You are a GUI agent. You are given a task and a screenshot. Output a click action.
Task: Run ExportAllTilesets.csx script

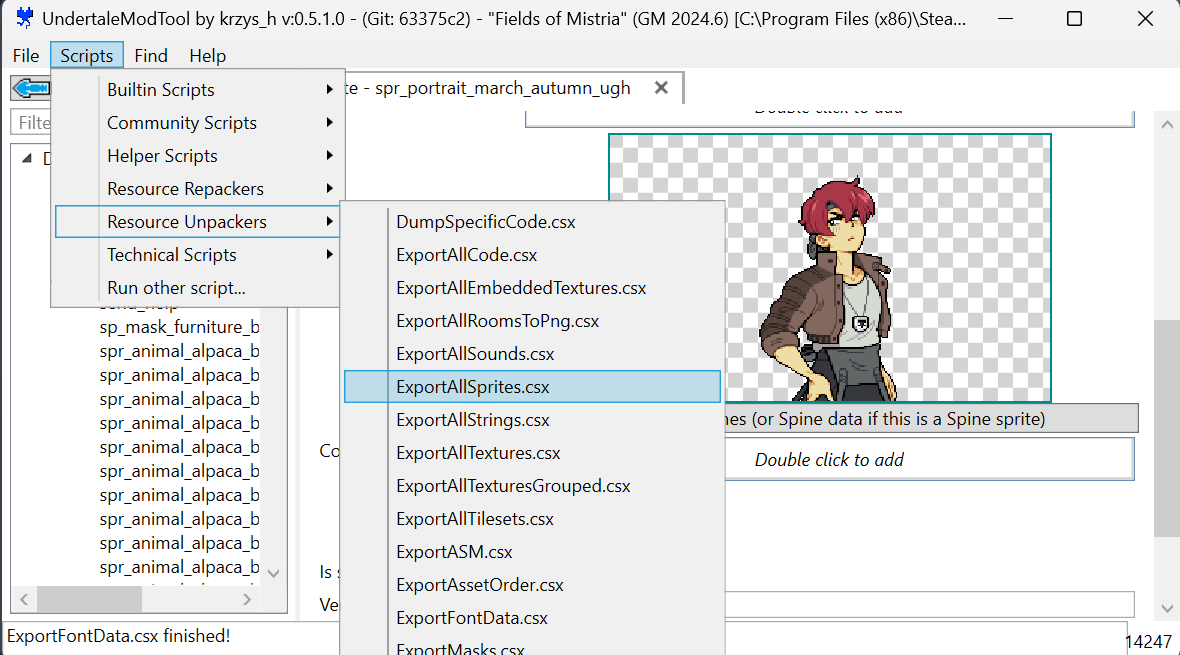pyautogui.click(x=532, y=519)
